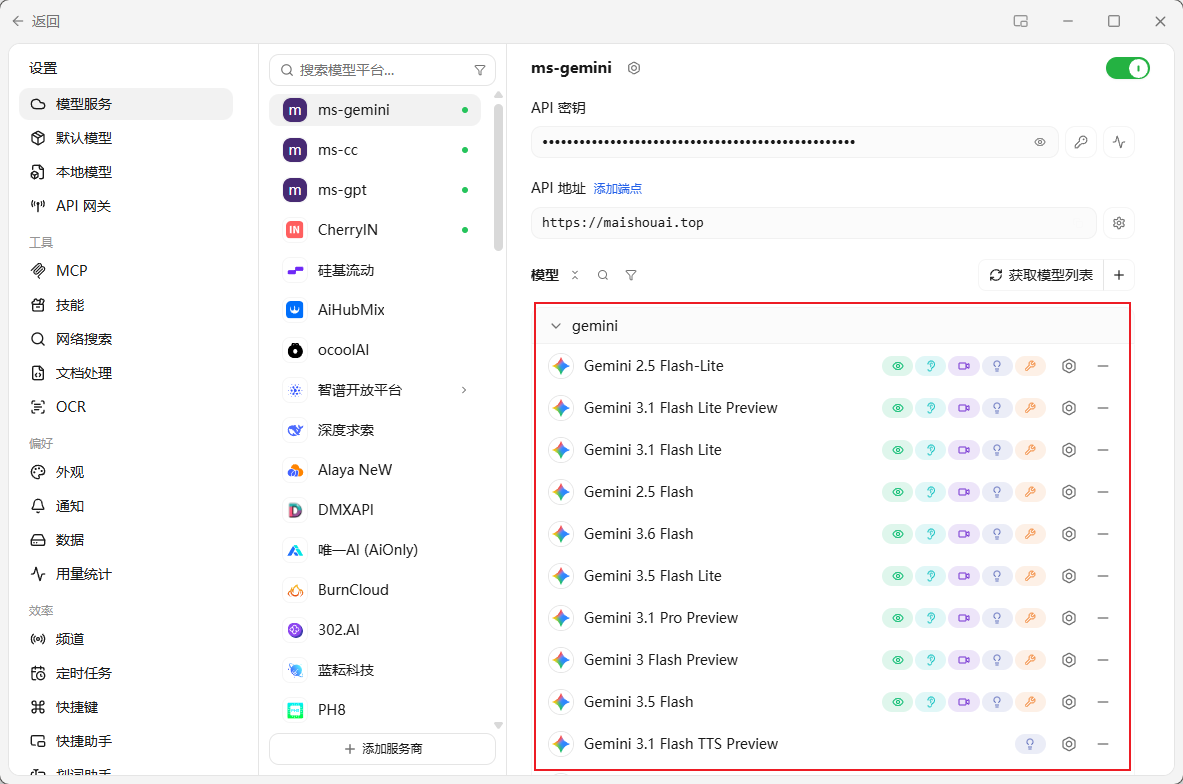Add a model with the plus button
Screen dimensions: 1183x784
coord(1119,275)
